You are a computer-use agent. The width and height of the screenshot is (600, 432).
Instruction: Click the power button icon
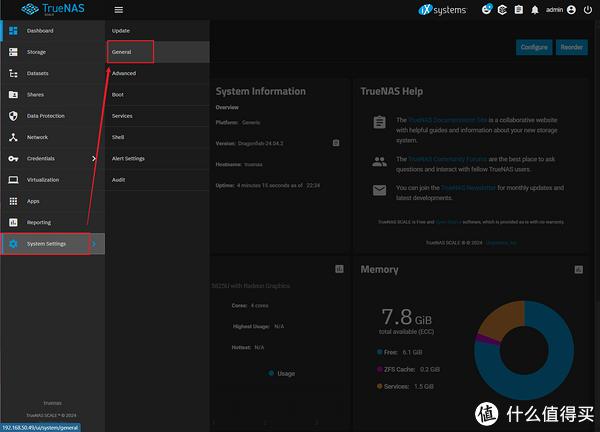click(588, 10)
